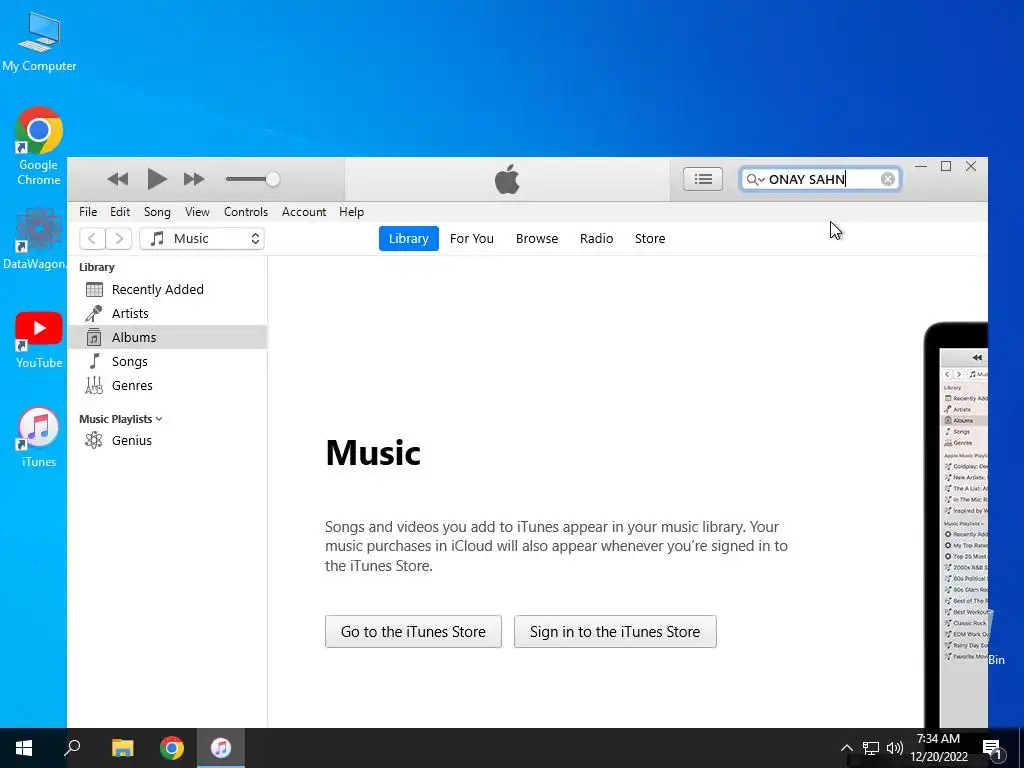The width and height of the screenshot is (1024, 768).
Task: Open File Explorer from the taskbar
Action: (x=122, y=748)
